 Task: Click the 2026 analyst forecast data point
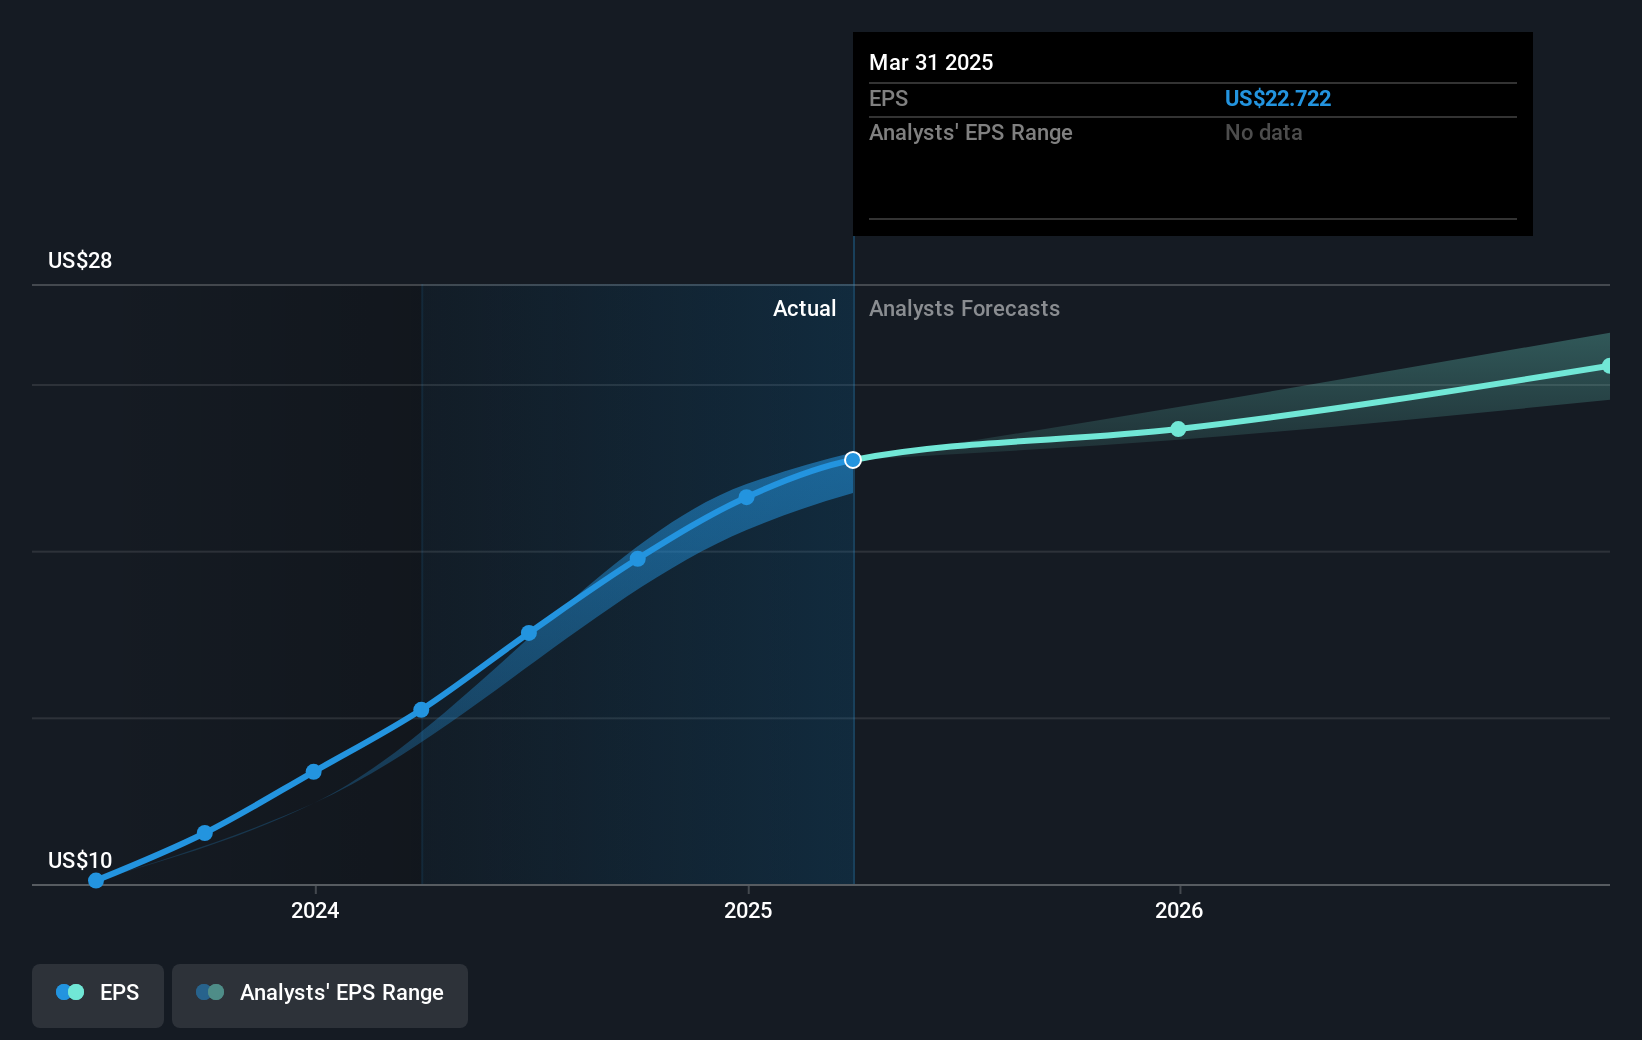coord(1178,429)
